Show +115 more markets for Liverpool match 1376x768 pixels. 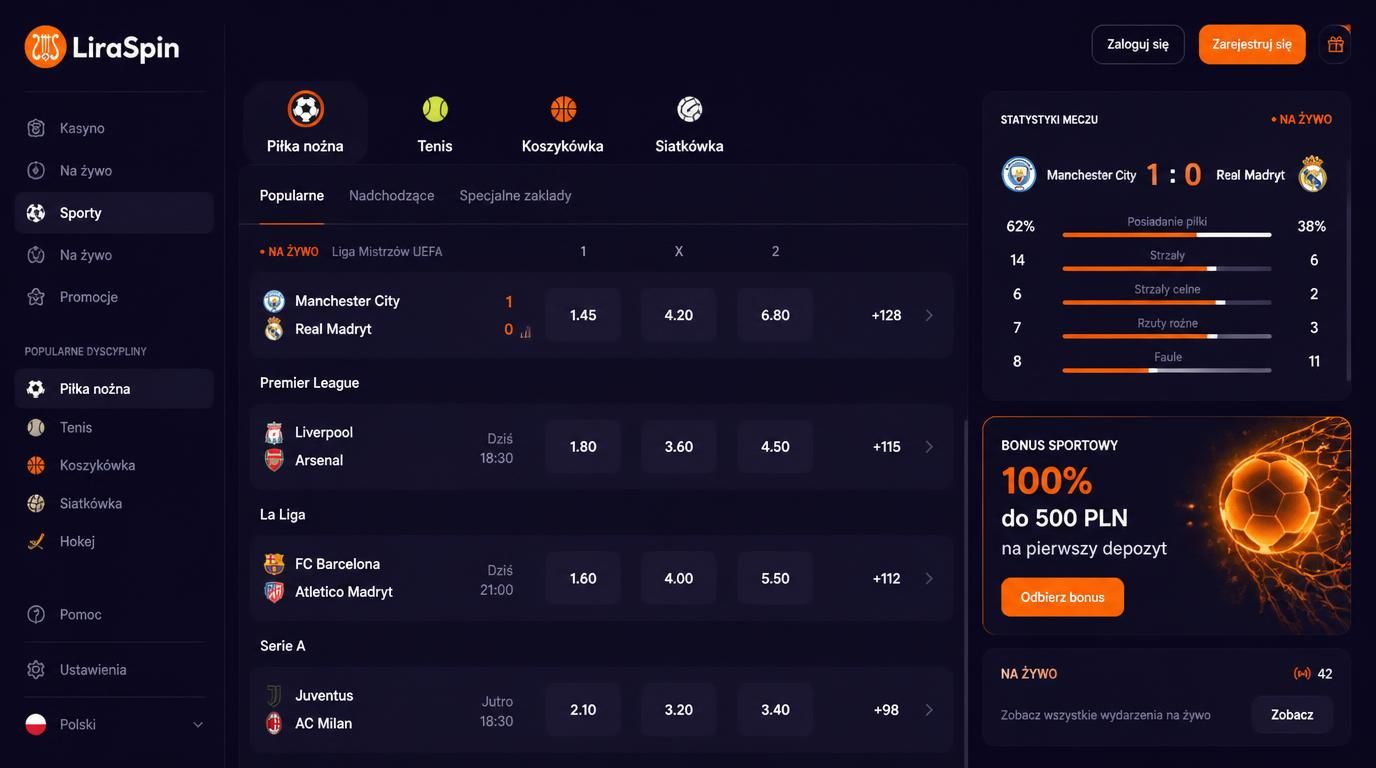click(x=886, y=447)
